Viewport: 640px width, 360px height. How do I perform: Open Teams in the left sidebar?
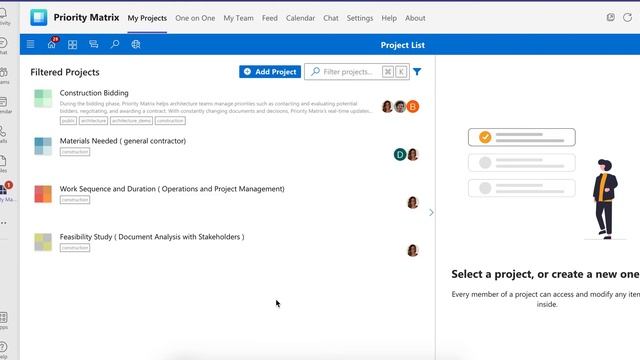(x=4, y=76)
